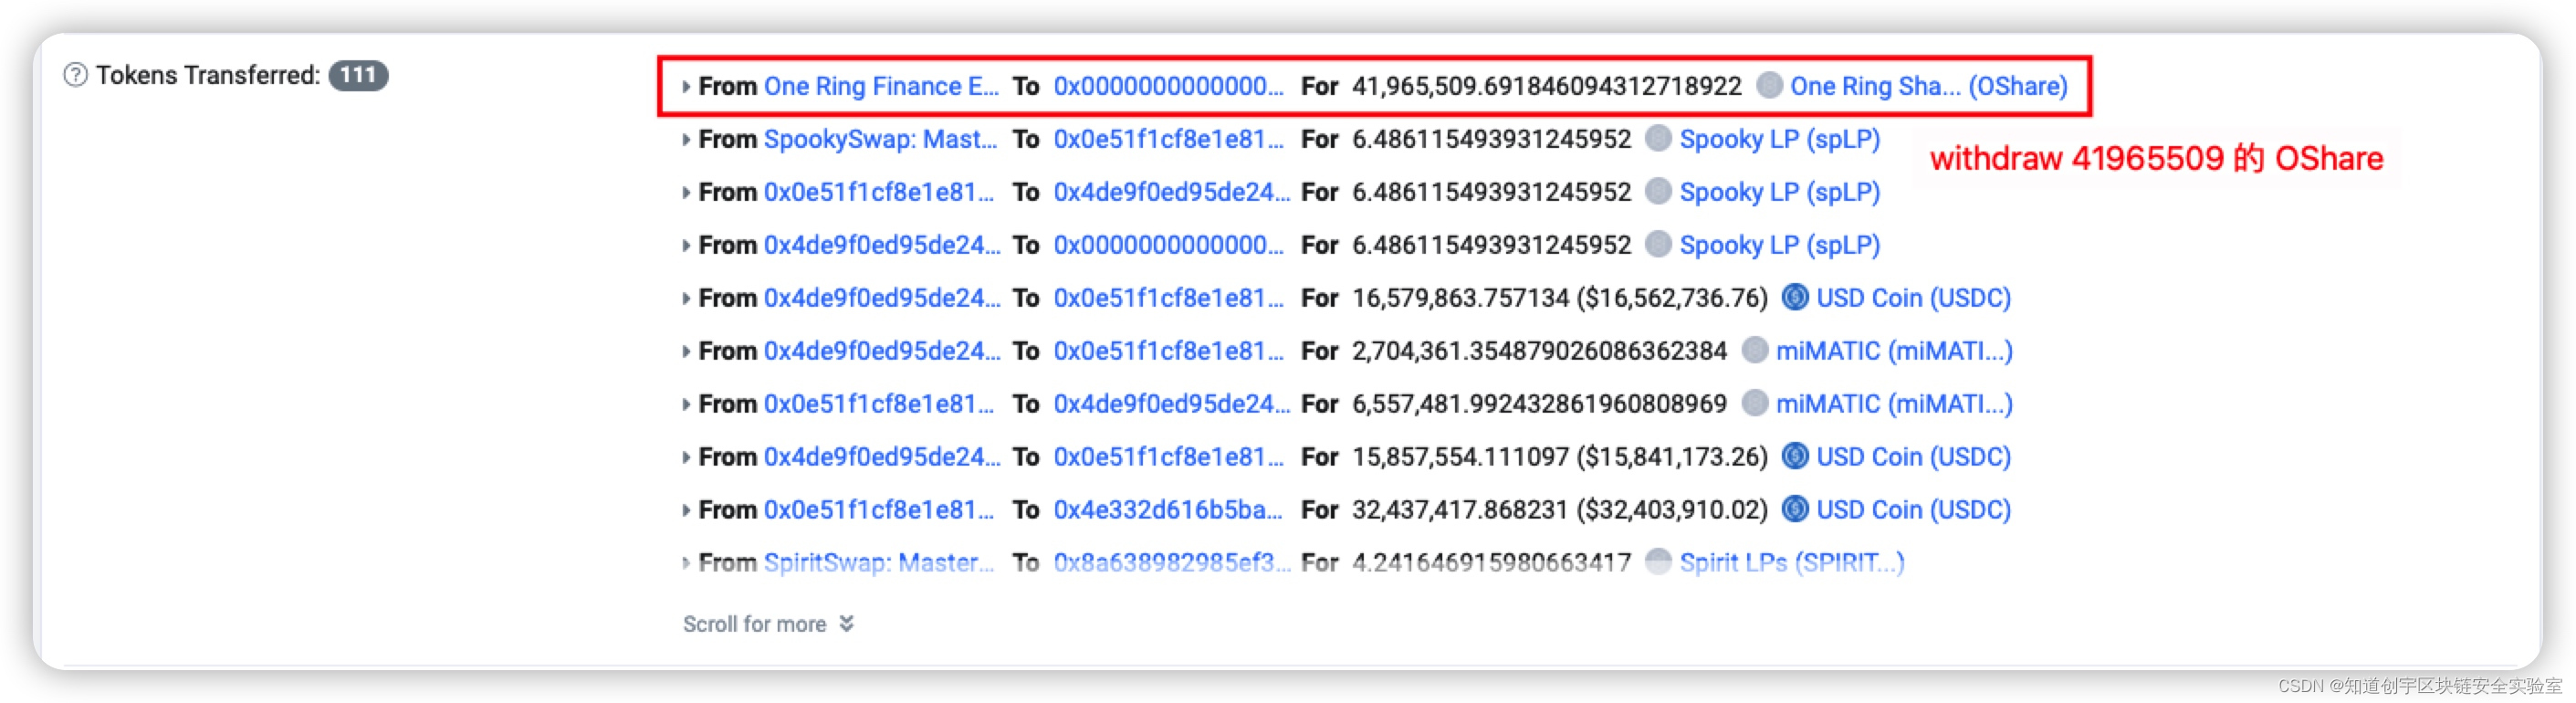Expand the 6,557,481.992432 miMATIC row arrow
Image resolution: width=2576 pixels, height=703 pixels.
click(686, 405)
